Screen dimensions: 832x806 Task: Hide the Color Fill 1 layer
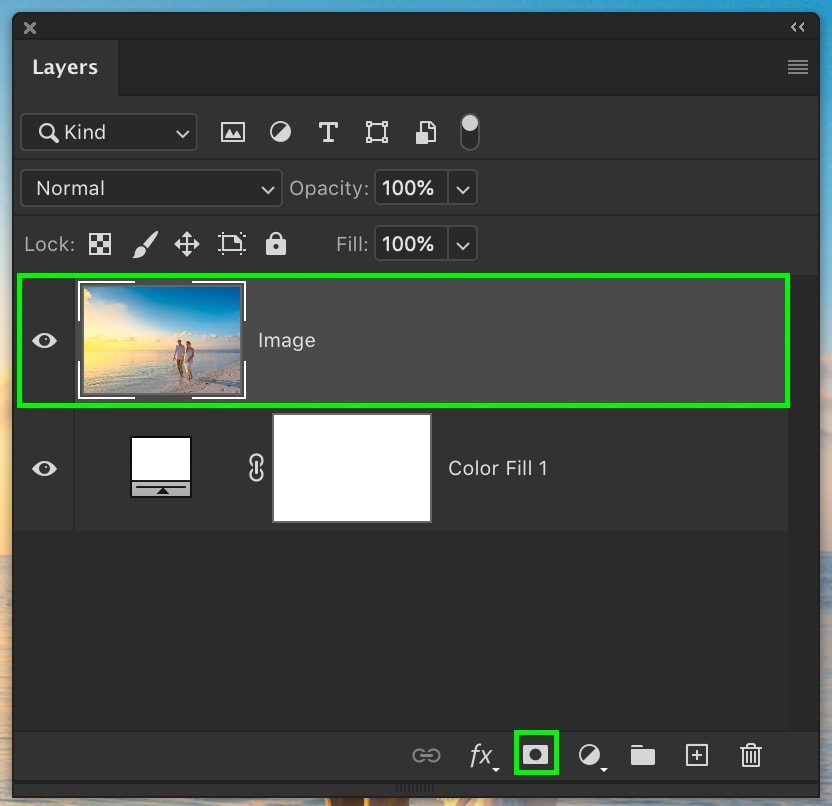[45, 469]
